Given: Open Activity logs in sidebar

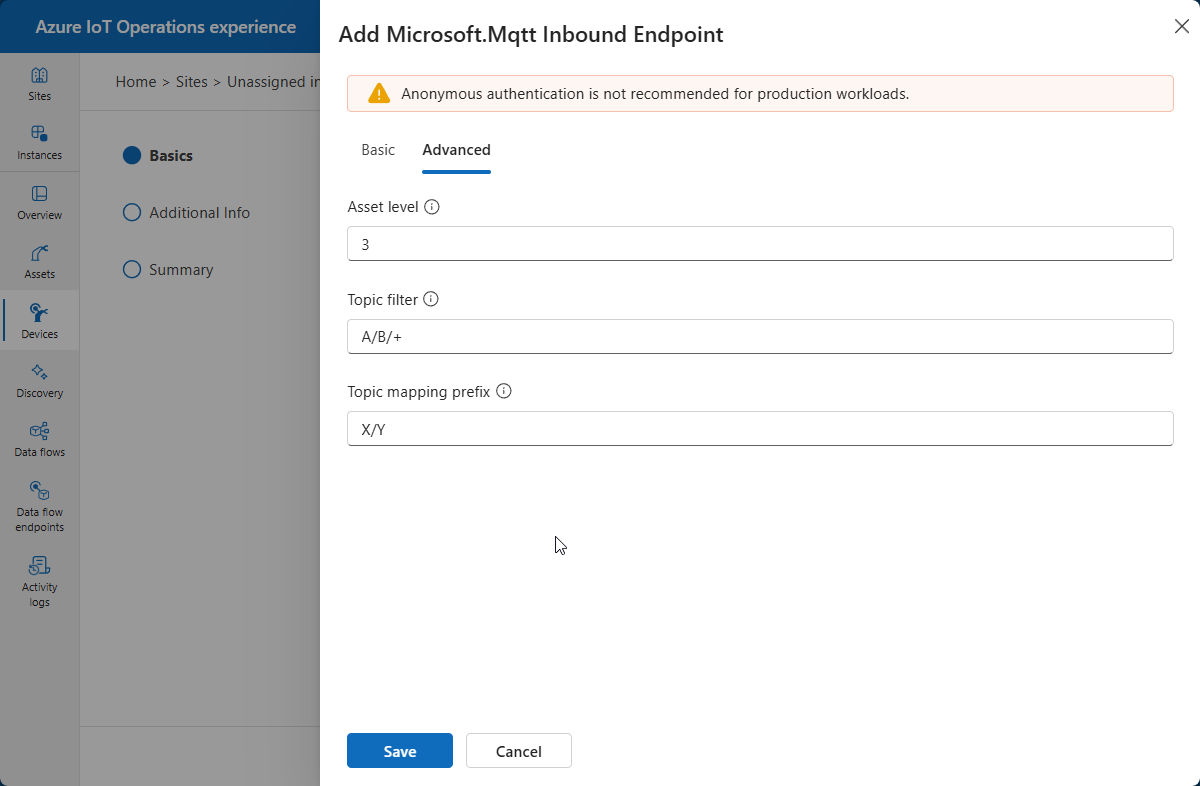Looking at the screenshot, I should coord(40,580).
